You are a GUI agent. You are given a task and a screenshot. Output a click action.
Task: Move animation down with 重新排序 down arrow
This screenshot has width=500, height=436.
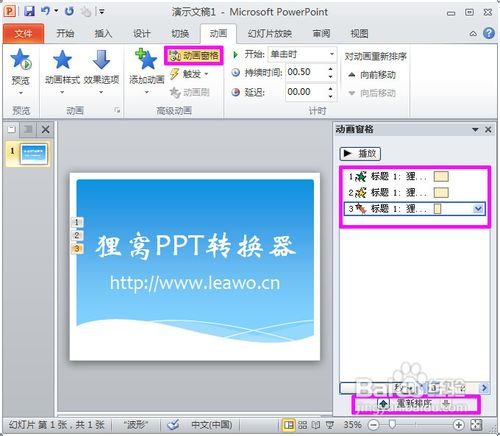point(446,404)
